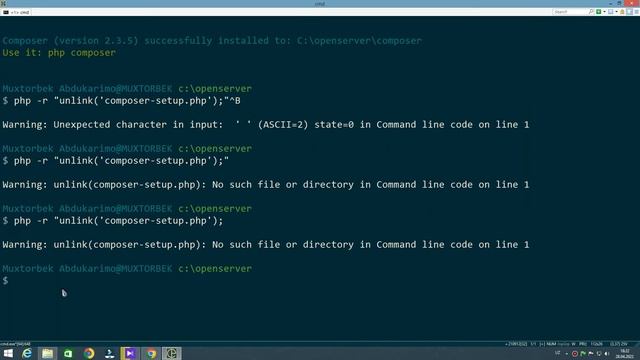Click the download arrow taskbar icon
The width and height of the screenshot is (640, 360).
(109, 353)
